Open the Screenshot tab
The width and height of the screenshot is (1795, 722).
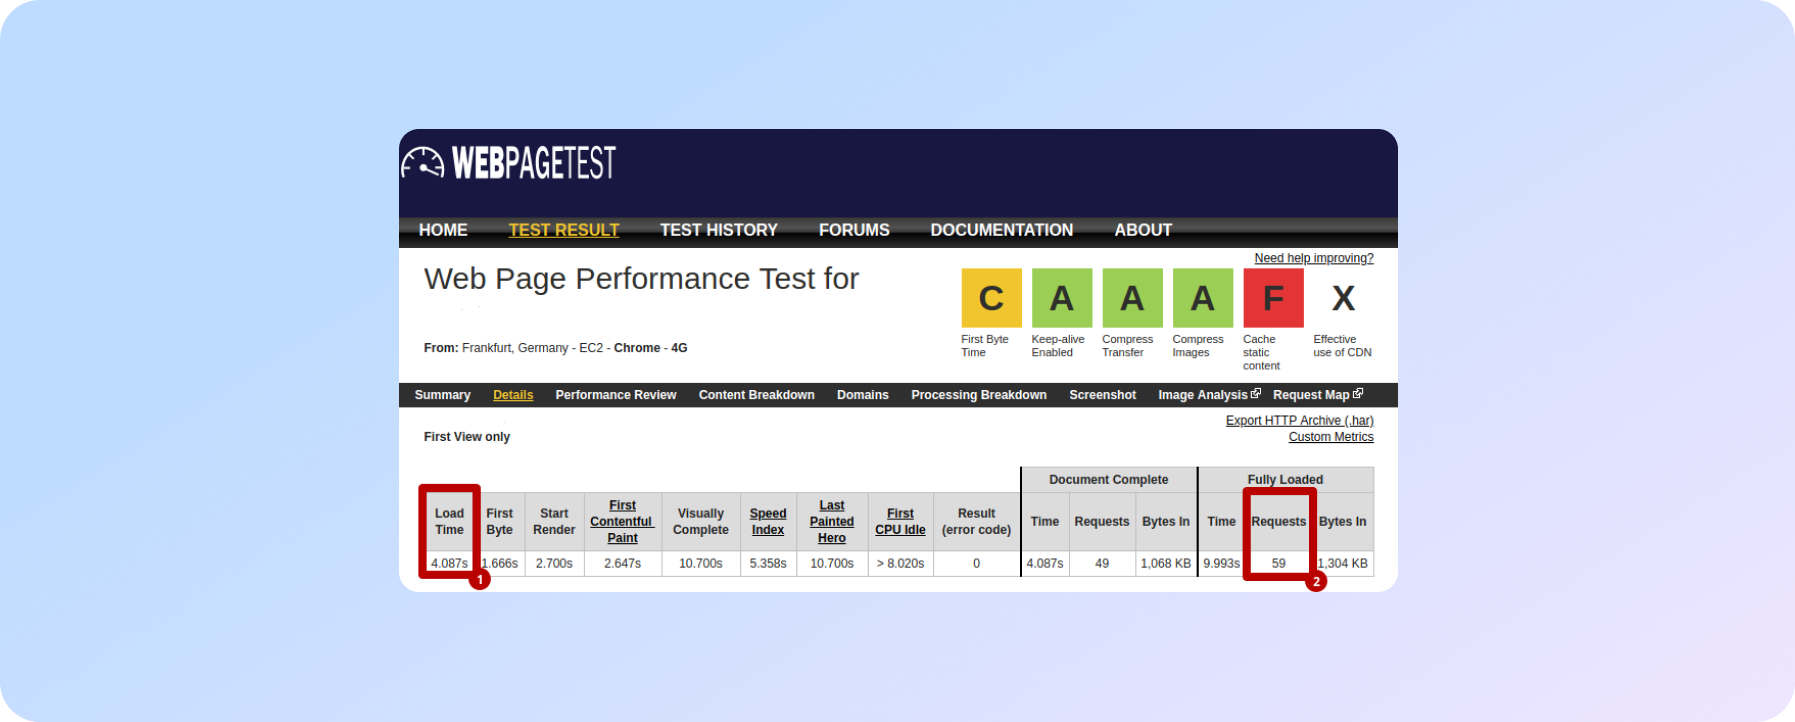click(x=1103, y=395)
